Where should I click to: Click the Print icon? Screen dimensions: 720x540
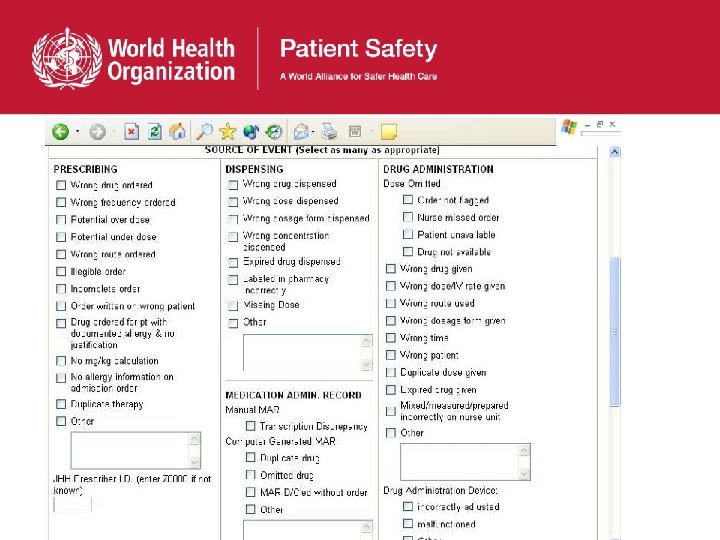(x=329, y=132)
